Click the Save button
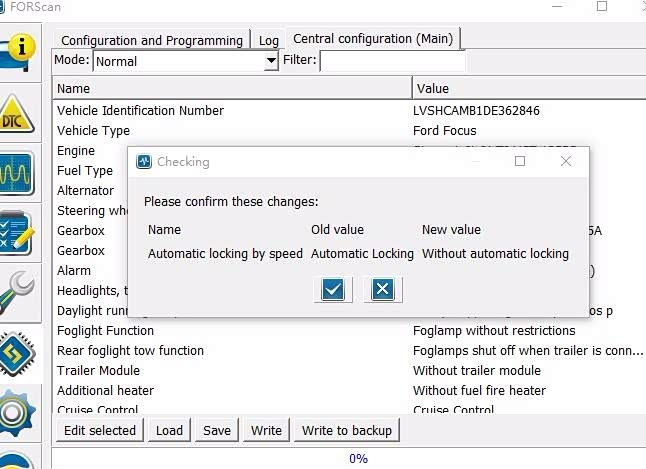This screenshot has width=646, height=469. (x=217, y=430)
